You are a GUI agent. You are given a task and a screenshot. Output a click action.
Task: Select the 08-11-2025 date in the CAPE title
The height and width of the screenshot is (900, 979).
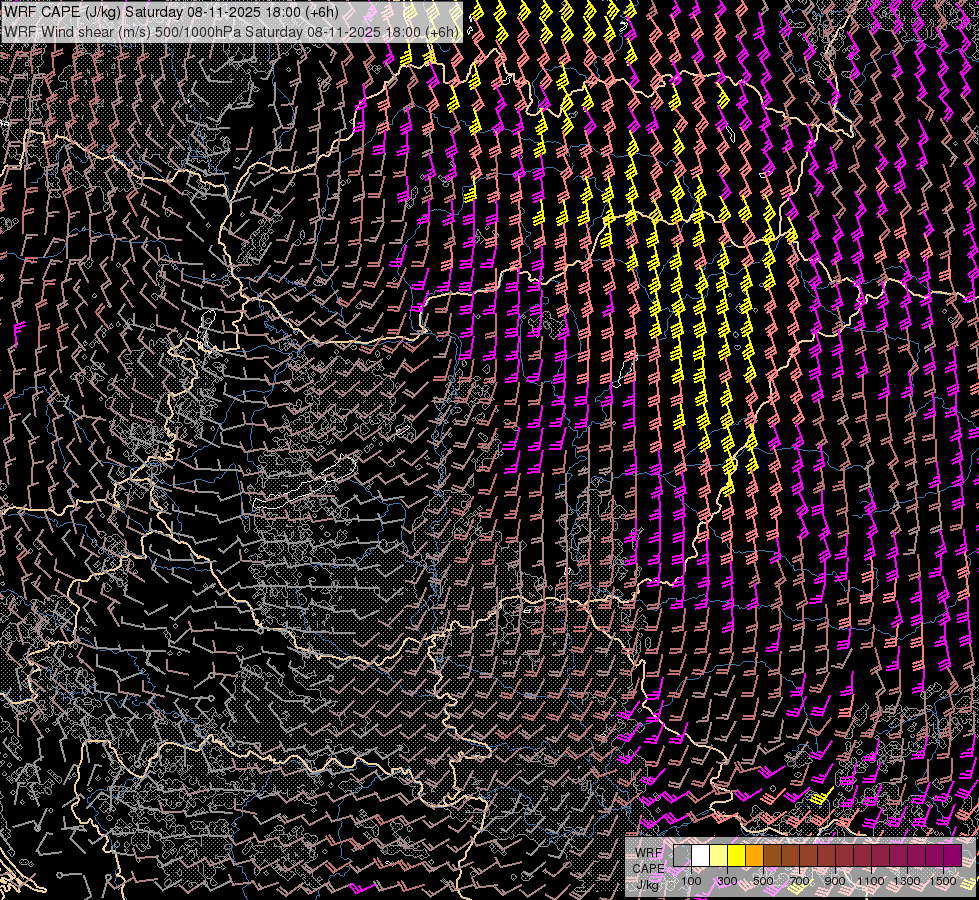point(222,13)
